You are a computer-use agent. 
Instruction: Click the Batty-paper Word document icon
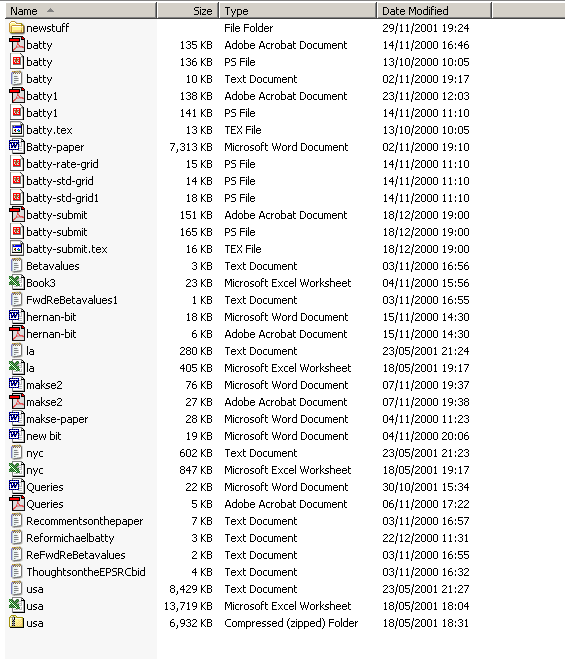(16, 147)
